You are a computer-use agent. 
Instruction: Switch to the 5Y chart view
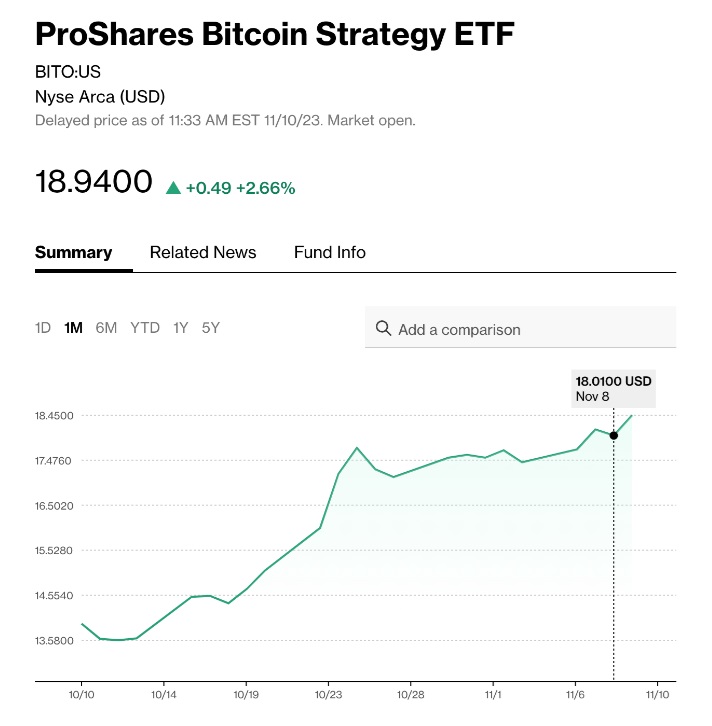tap(210, 328)
